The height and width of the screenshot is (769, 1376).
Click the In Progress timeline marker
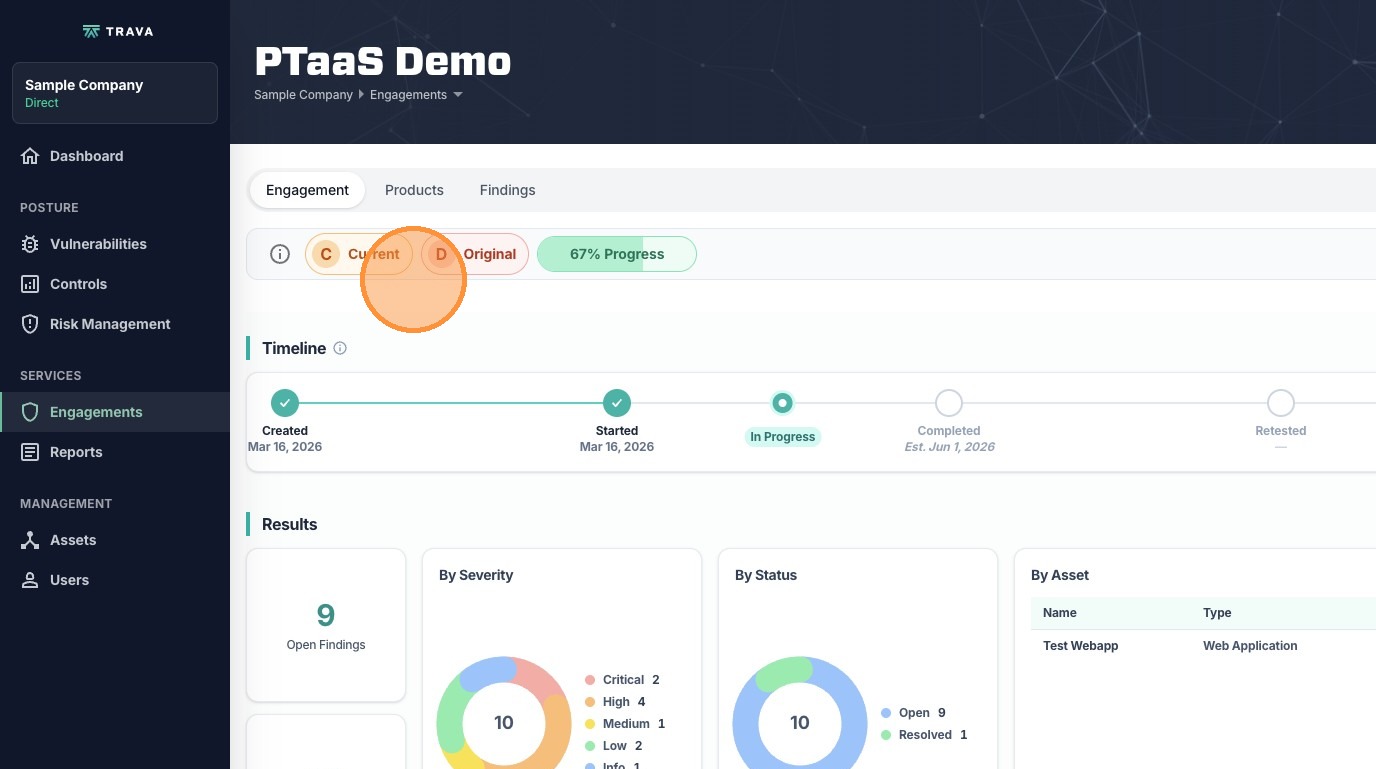783,403
